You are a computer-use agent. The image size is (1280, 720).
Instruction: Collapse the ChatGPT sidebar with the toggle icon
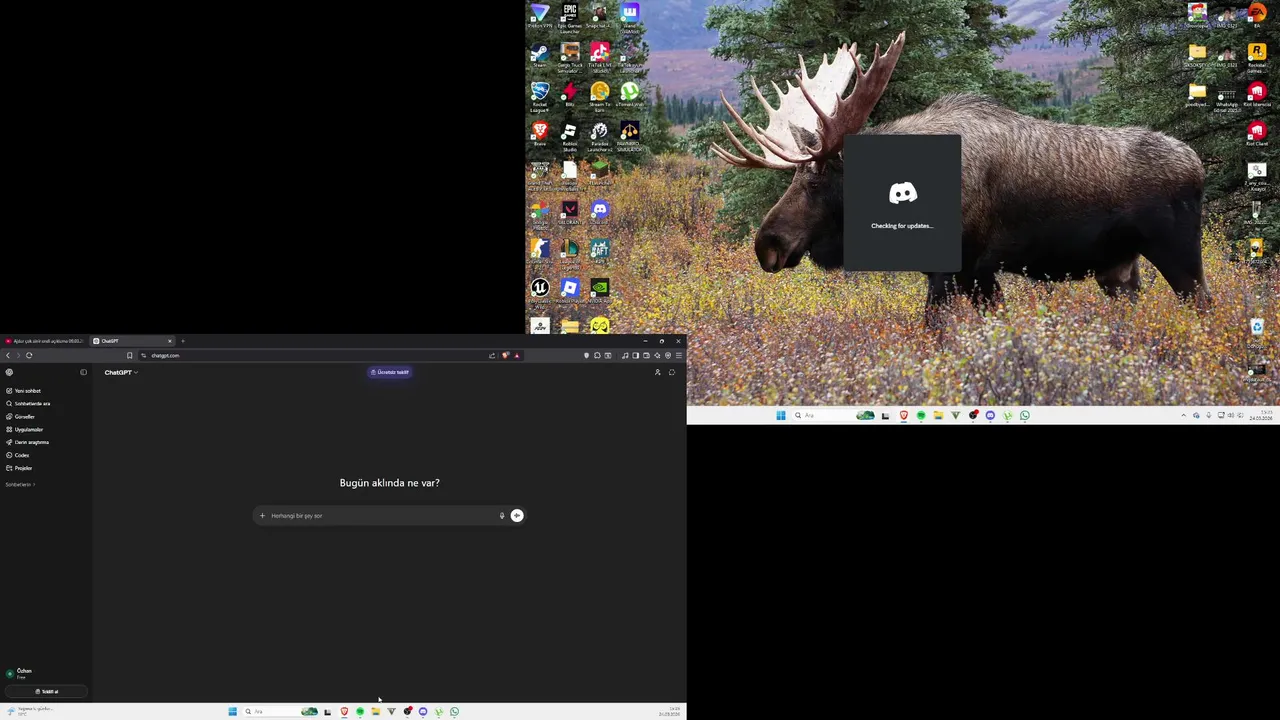[83, 372]
